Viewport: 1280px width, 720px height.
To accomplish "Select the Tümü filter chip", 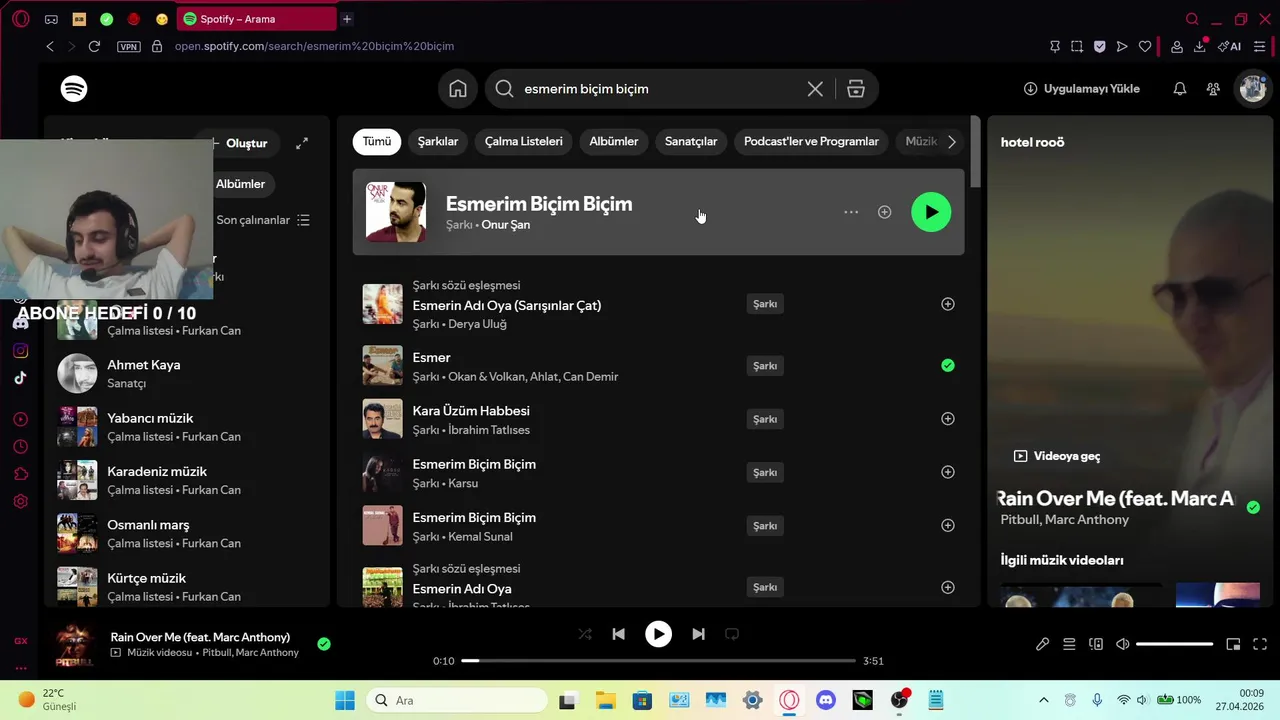I will [377, 142].
